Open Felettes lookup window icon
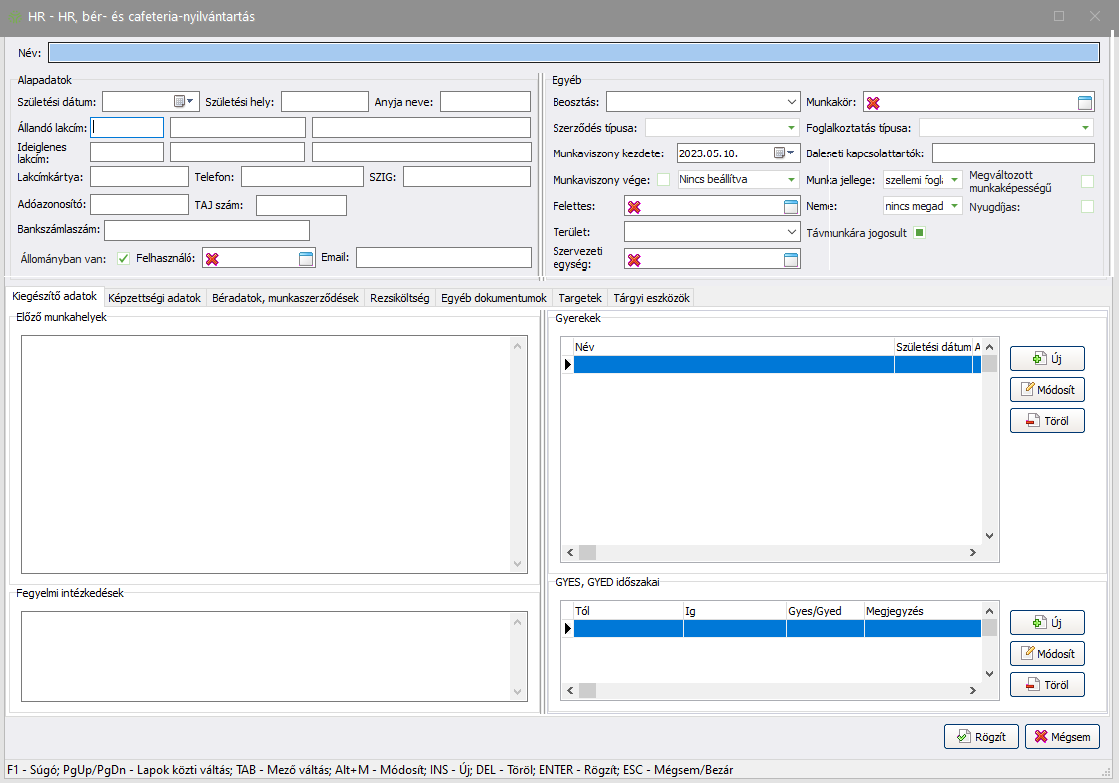Screen dimensions: 1119x783 pos(791,207)
